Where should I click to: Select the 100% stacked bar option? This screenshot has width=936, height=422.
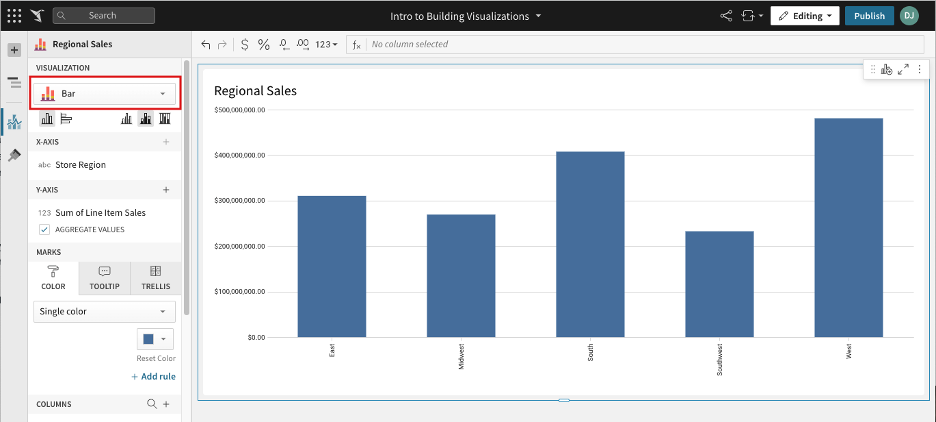point(165,119)
